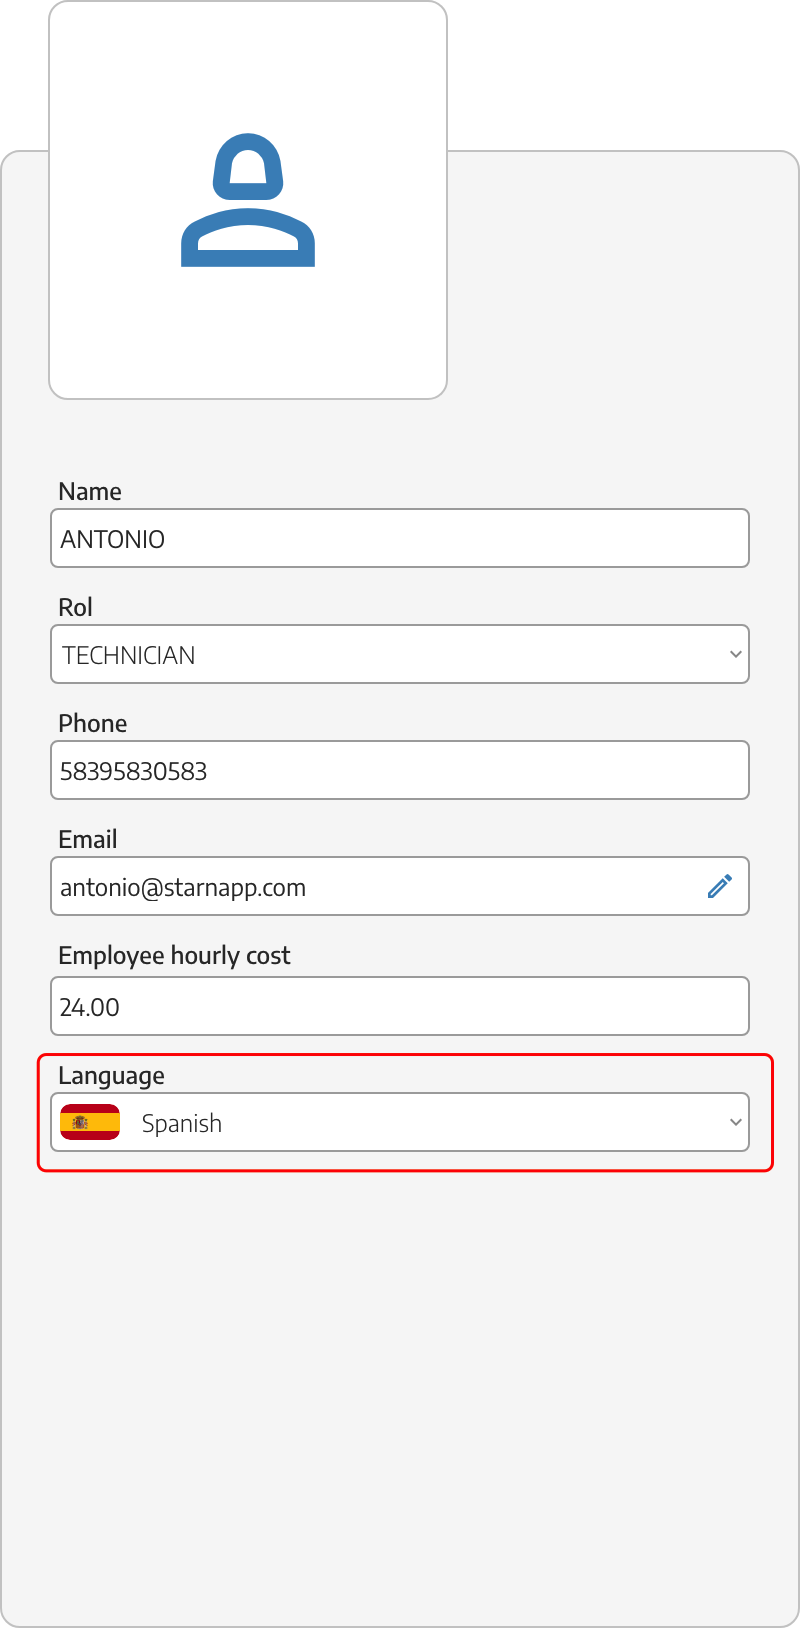800x1628 pixels.
Task: Click the Name label
Action: coord(90,491)
